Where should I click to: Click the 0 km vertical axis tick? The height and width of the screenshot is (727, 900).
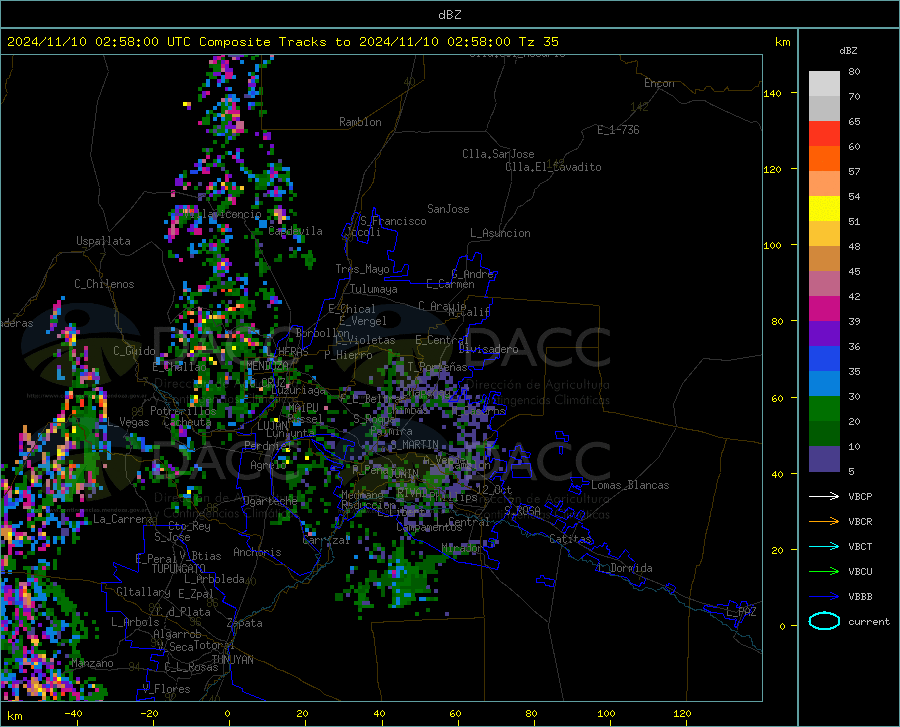[782, 626]
